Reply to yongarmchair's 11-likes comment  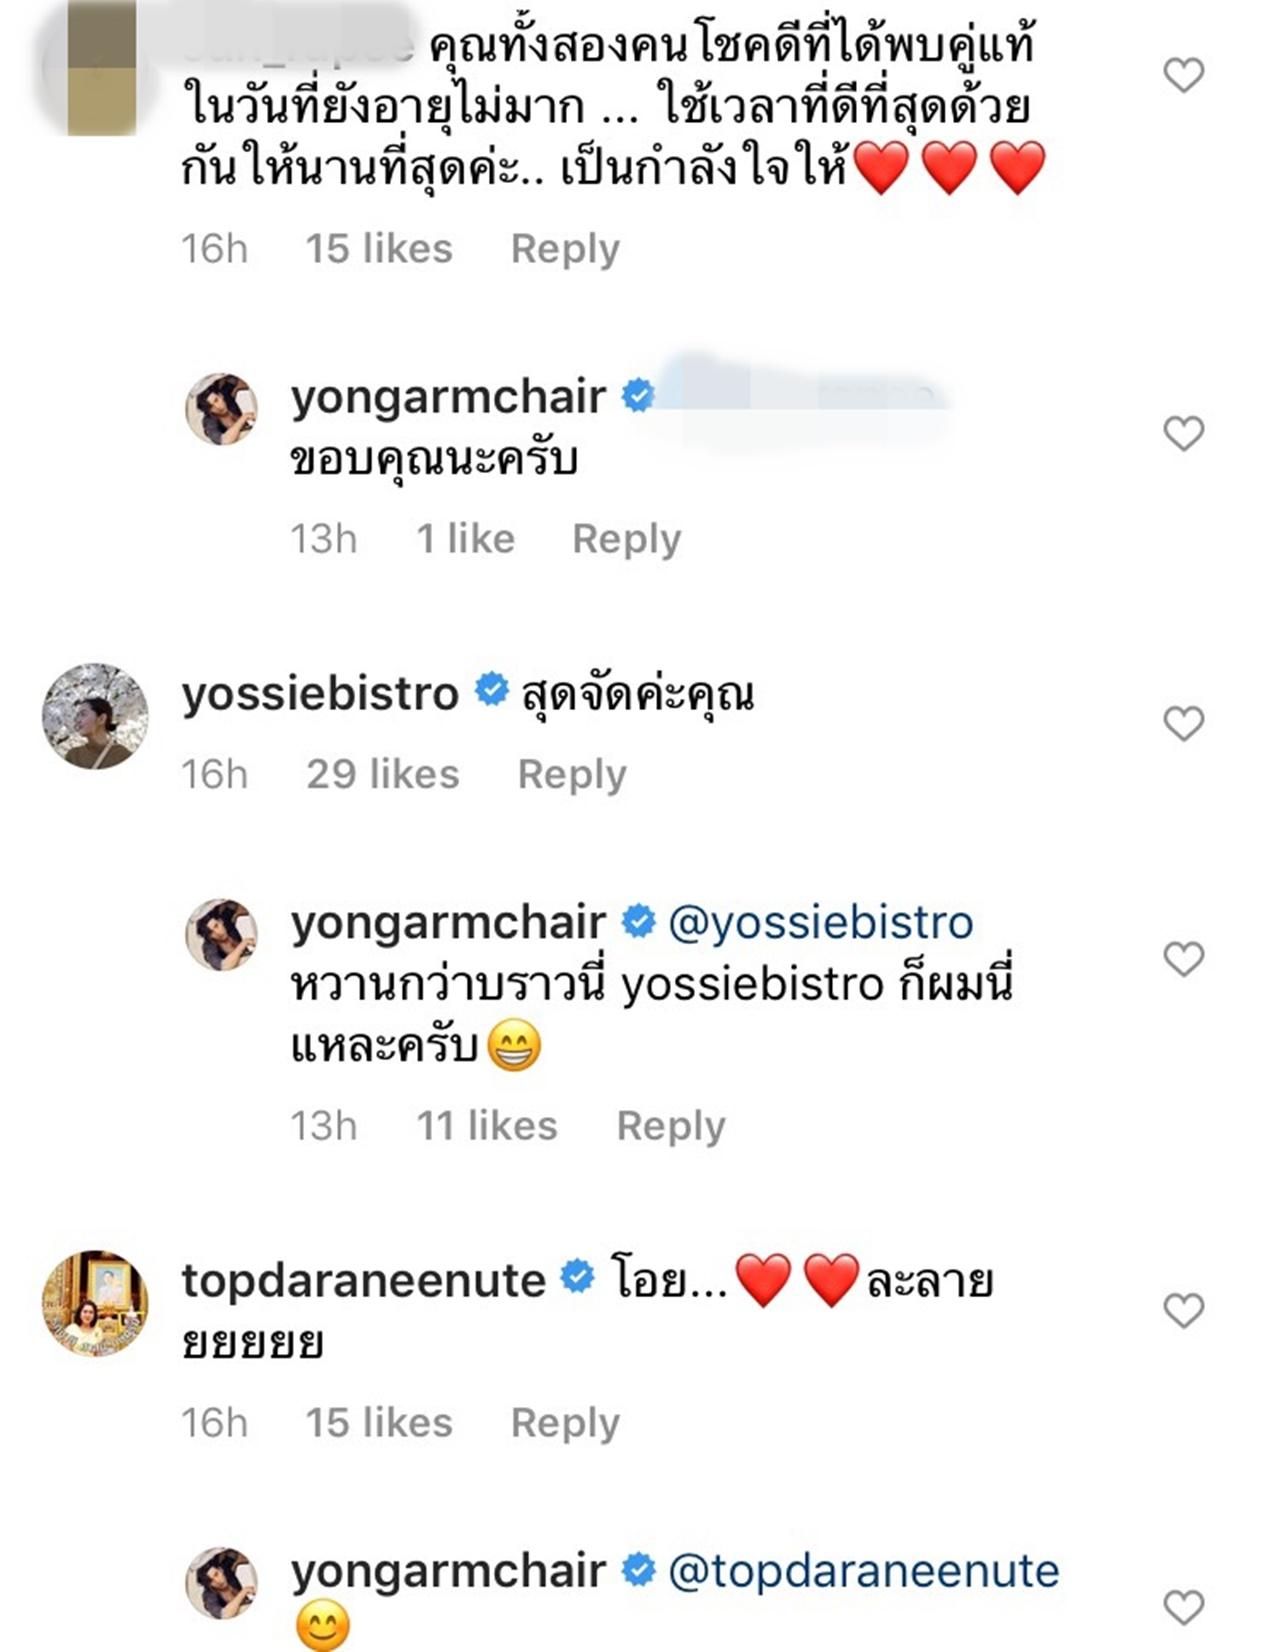point(670,1126)
